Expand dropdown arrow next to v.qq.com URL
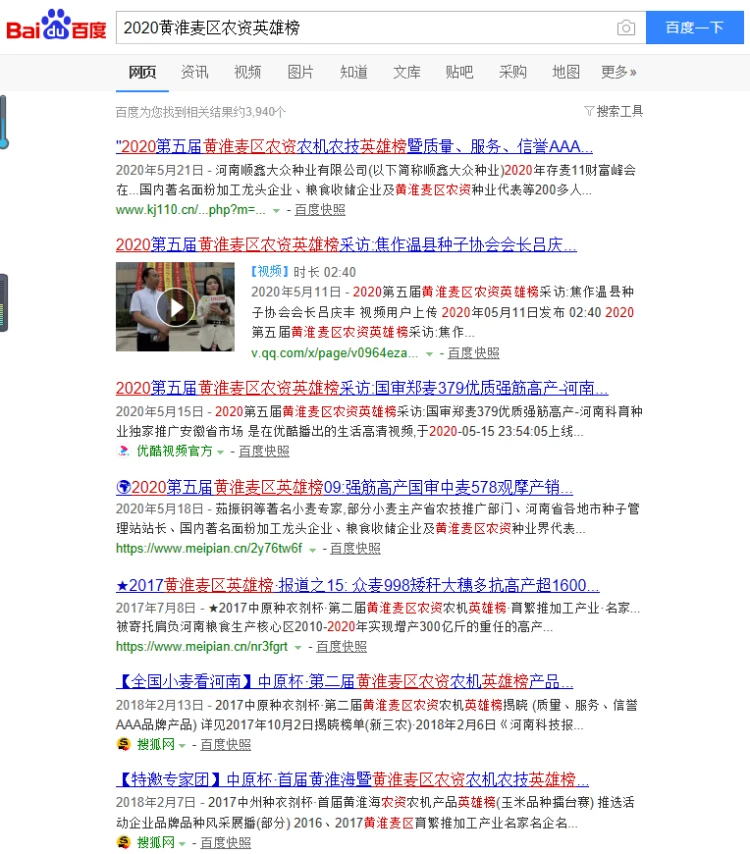Screen dimensions: 750x854 tap(429, 354)
